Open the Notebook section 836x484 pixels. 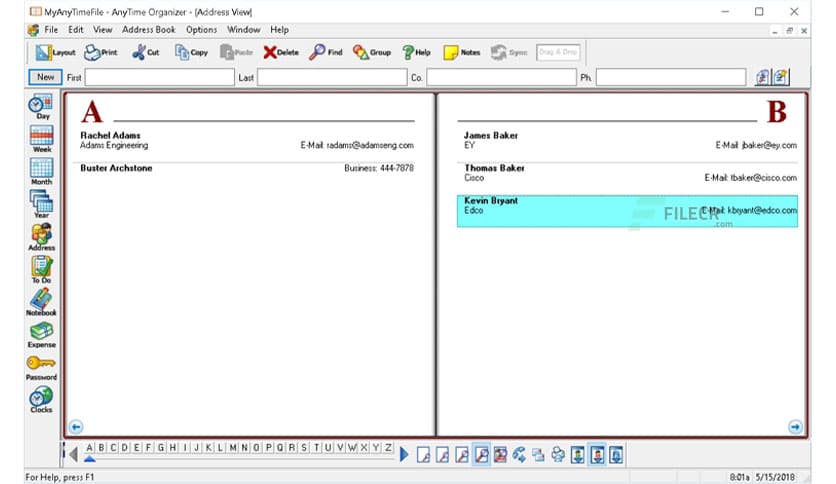click(42, 302)
